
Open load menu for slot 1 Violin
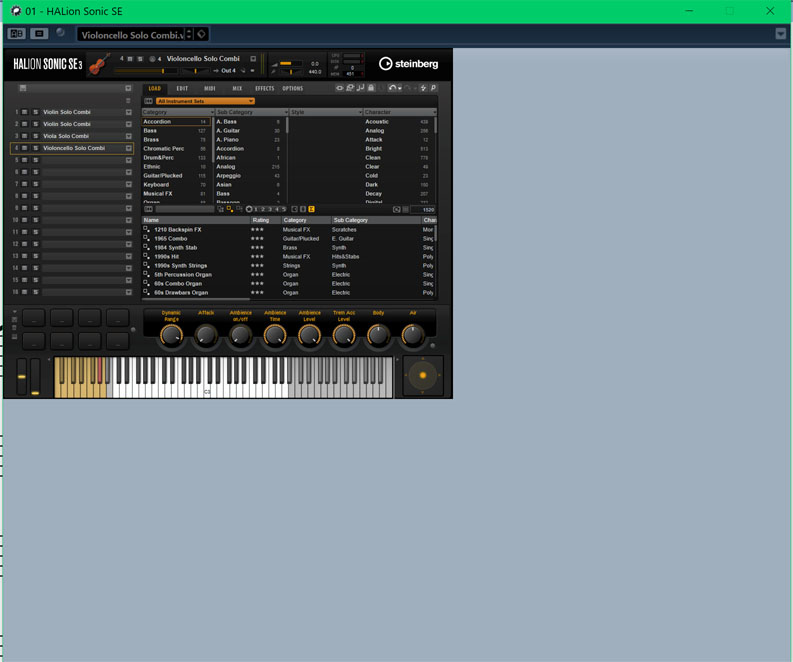[128, 112]
